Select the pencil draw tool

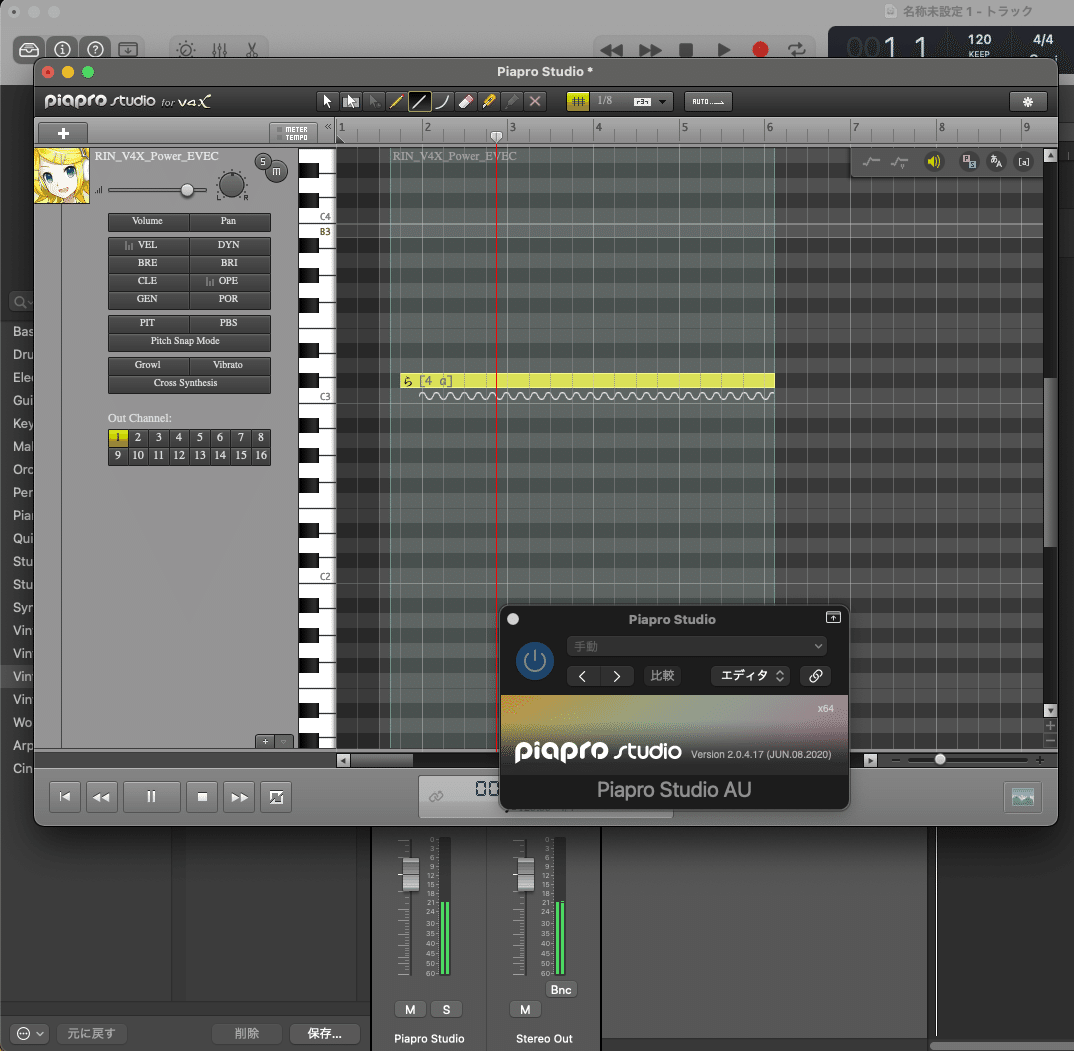pos(396,101)
